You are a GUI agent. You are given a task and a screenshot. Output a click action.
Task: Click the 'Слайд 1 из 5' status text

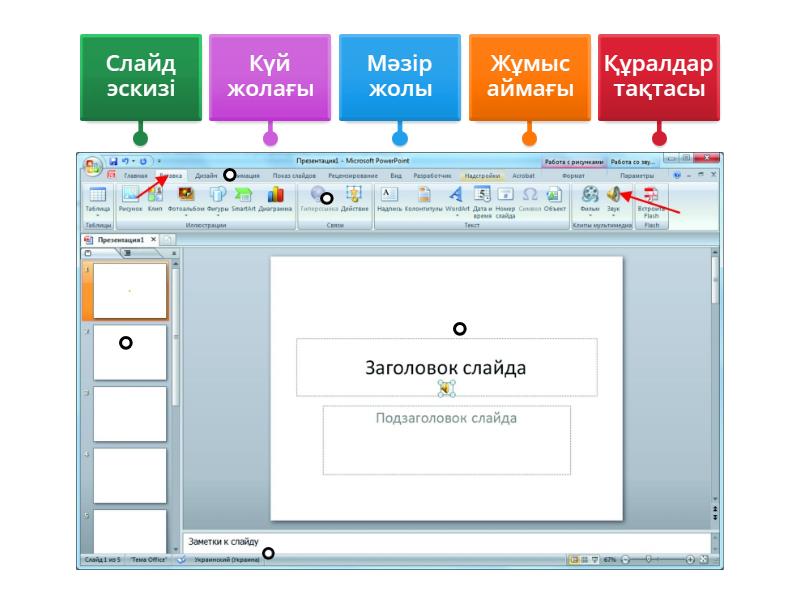[103, 560]
